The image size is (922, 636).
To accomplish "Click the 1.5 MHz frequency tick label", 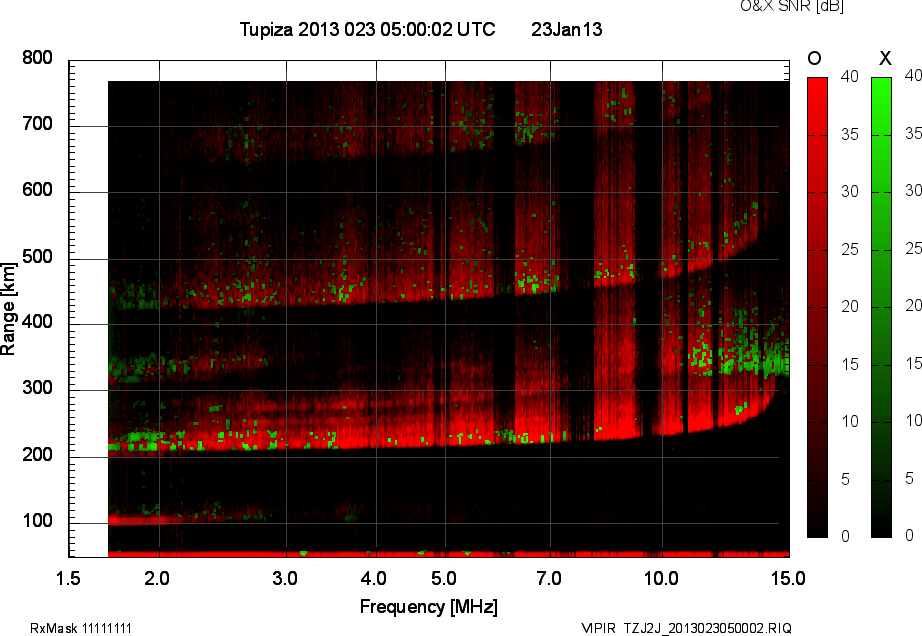I will (x=68, y=578).
